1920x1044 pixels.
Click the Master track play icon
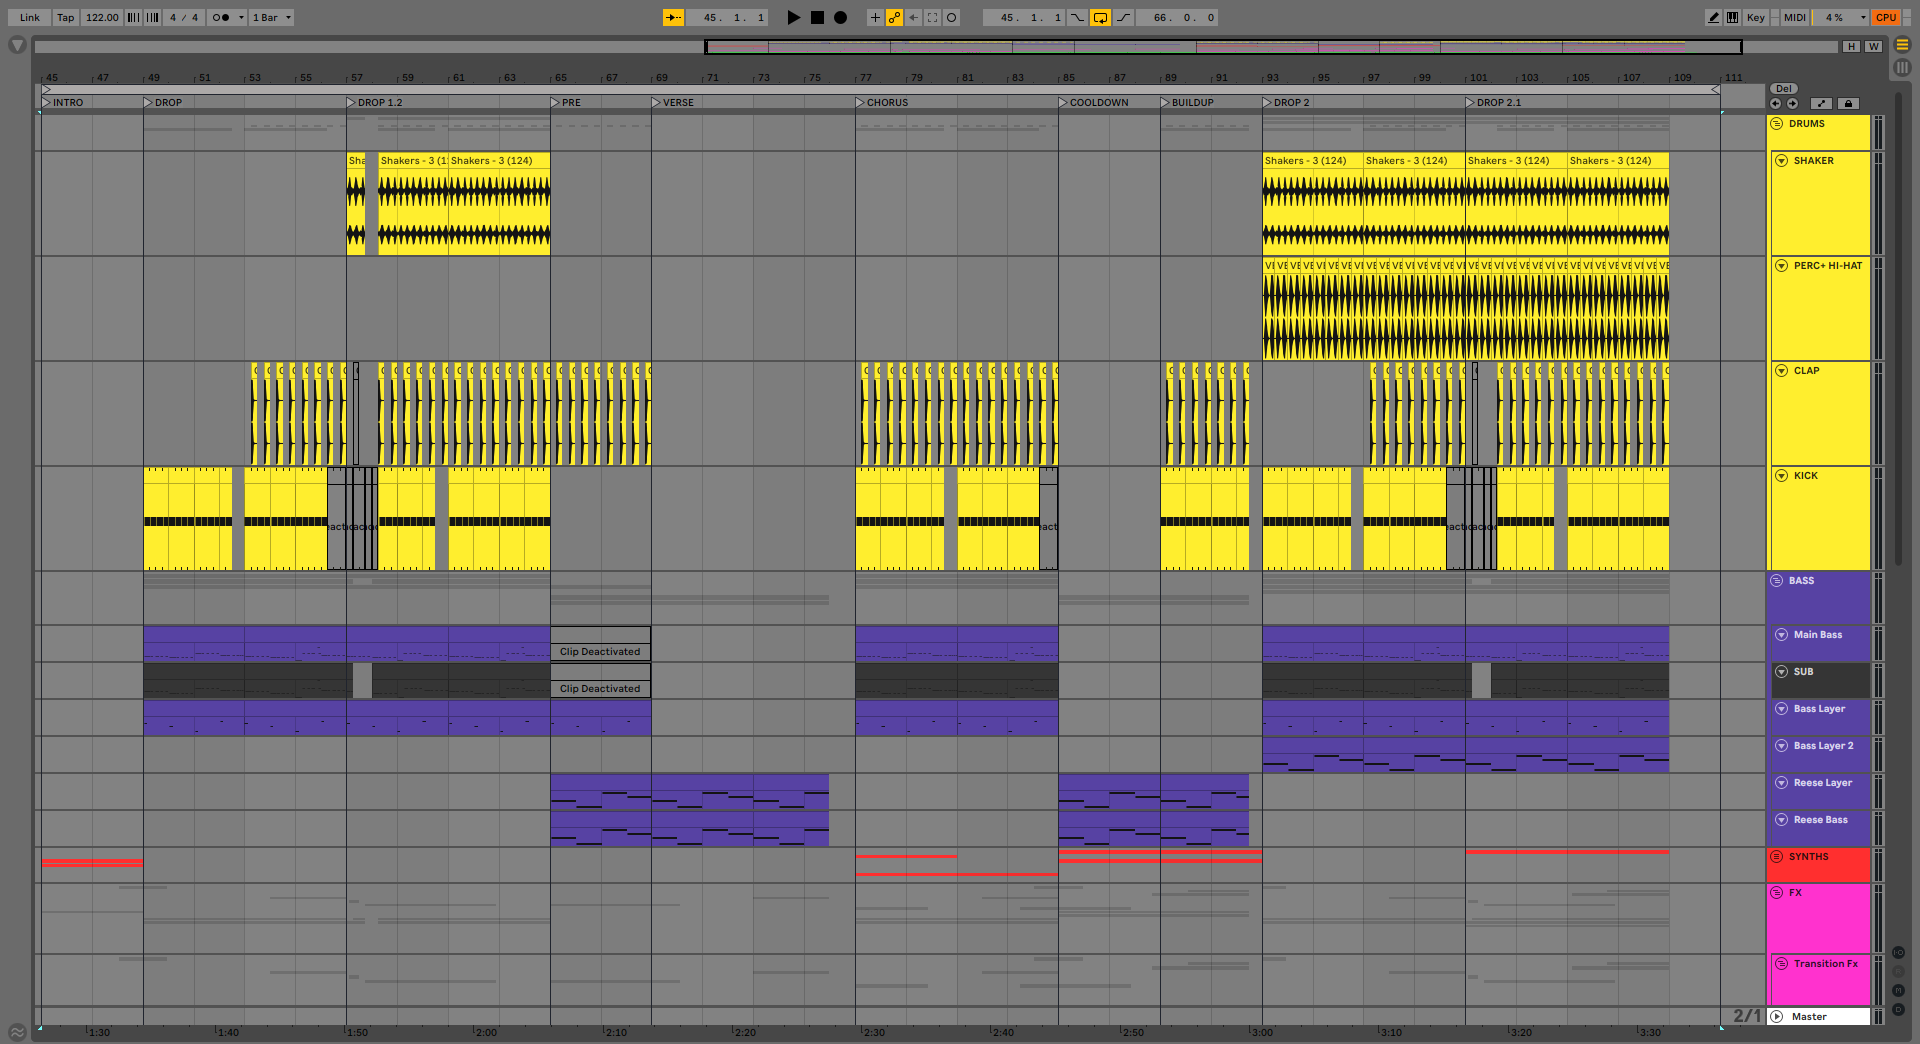pyautogui.click(x=1777, y=1017)
